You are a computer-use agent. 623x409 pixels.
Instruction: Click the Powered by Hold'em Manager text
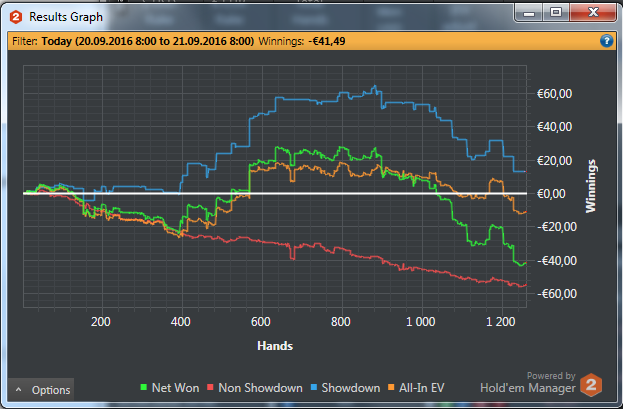[x=528, y=382]
